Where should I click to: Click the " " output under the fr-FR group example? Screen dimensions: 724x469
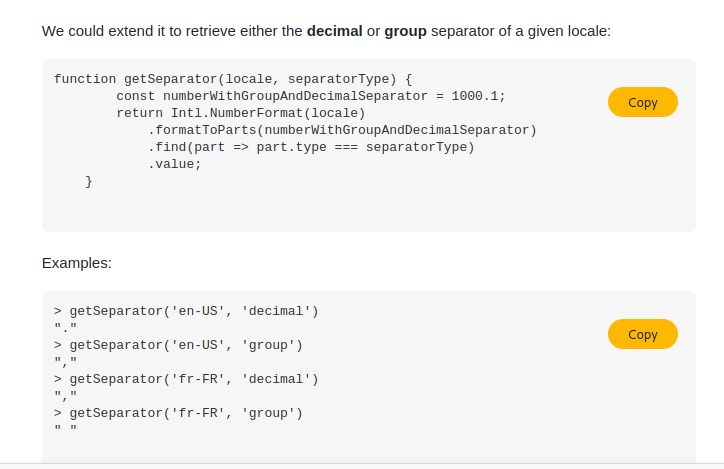click(x=66, y=429)
